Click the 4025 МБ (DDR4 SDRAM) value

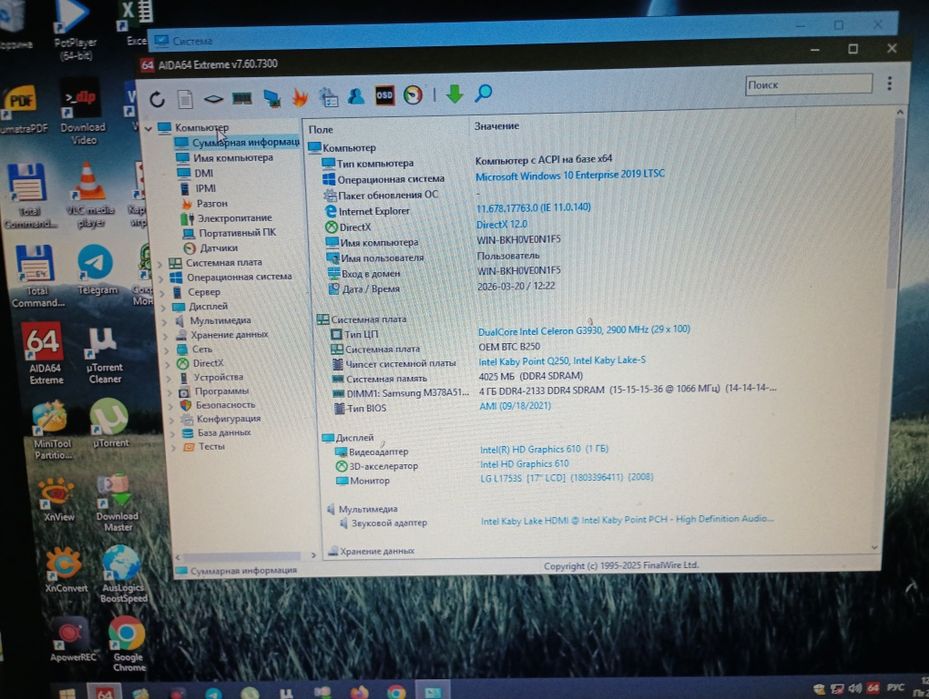tap(531, 376)
